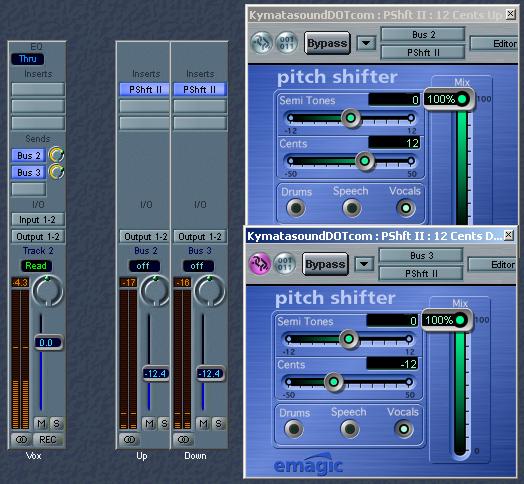524x484 pixels.
Task: Click link icon in Bus 2 plugin window
Action: click(262, 42)
